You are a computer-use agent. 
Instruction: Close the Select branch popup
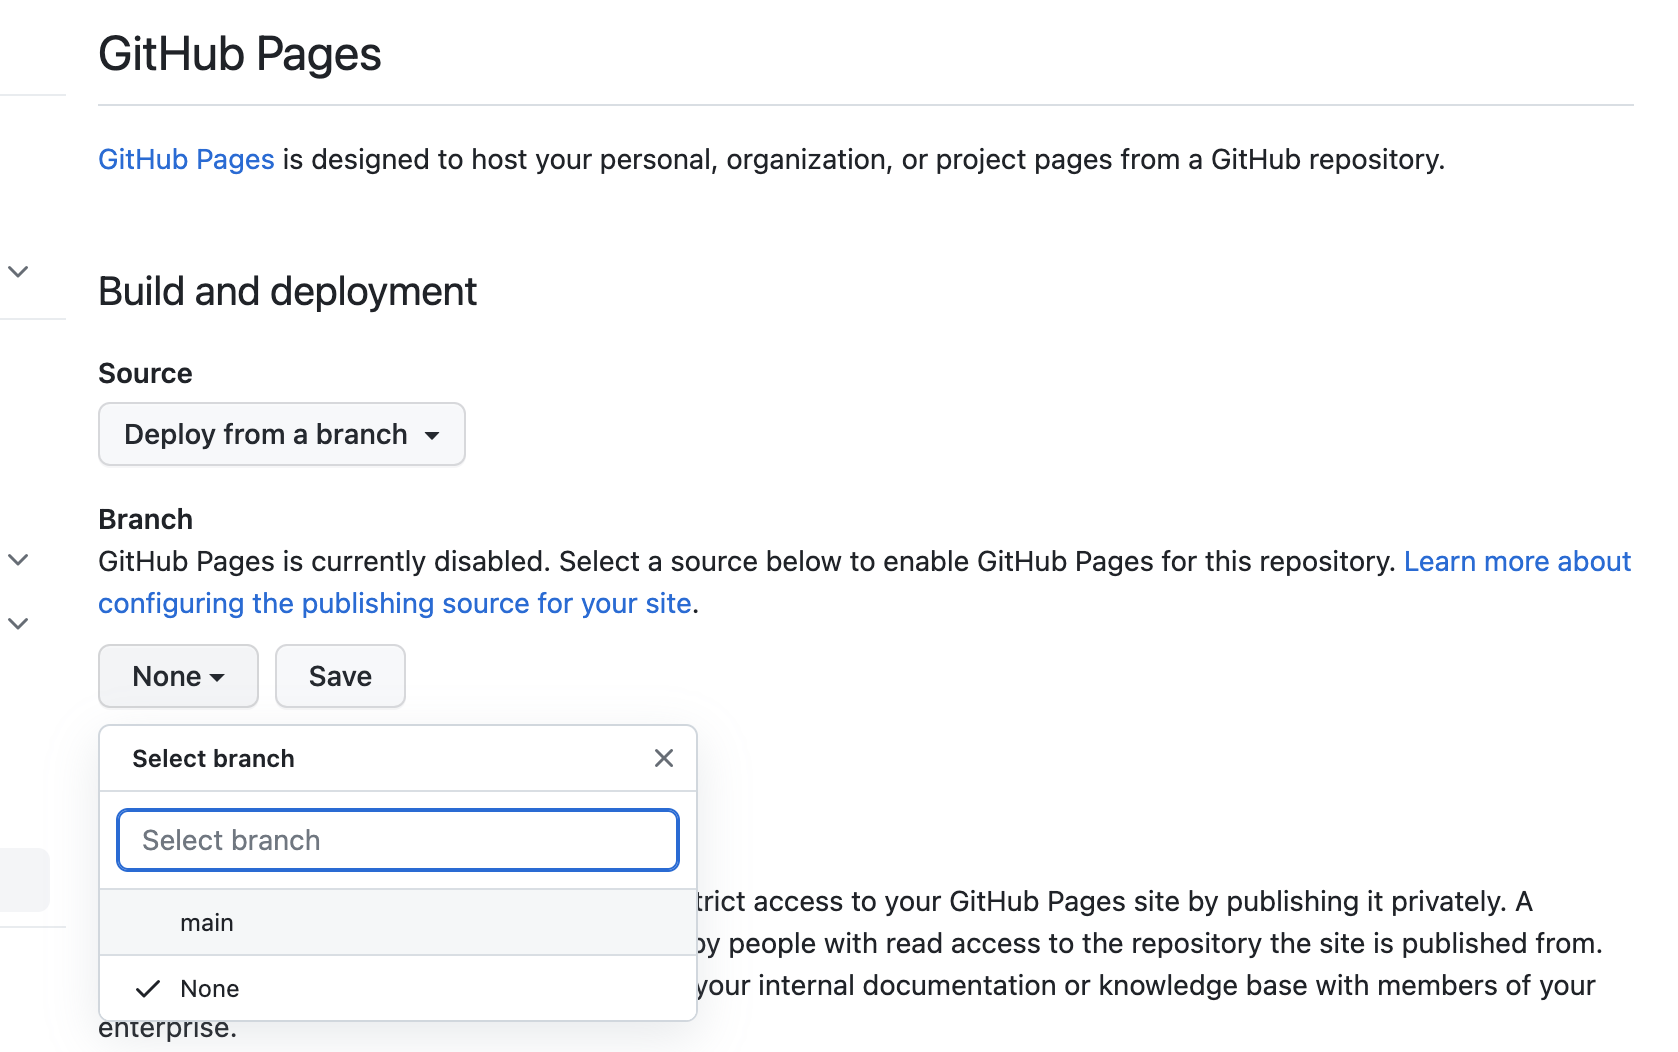(x=663, y=758)
